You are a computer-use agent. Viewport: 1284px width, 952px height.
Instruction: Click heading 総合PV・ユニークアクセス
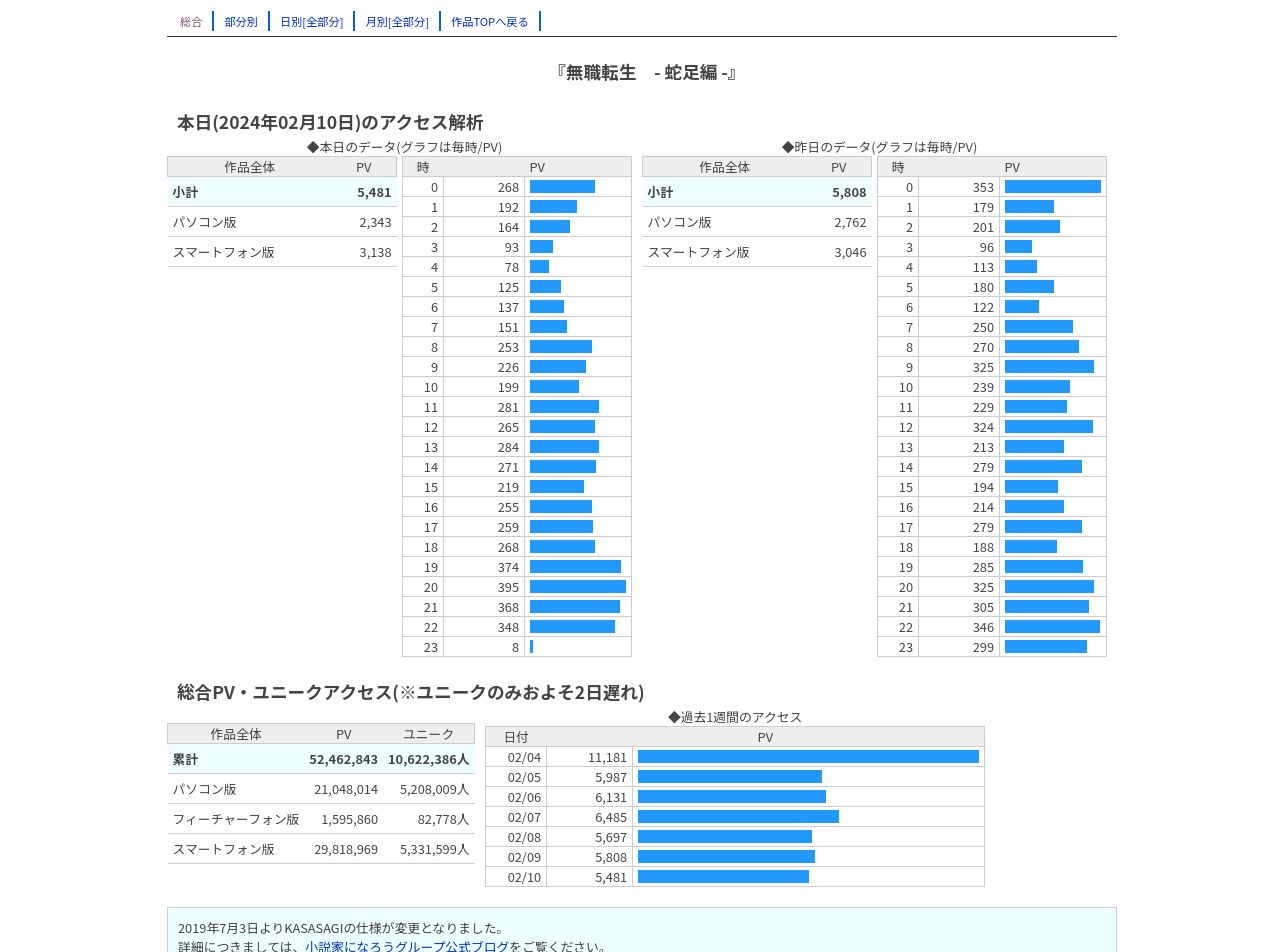[x=284, y=692]
